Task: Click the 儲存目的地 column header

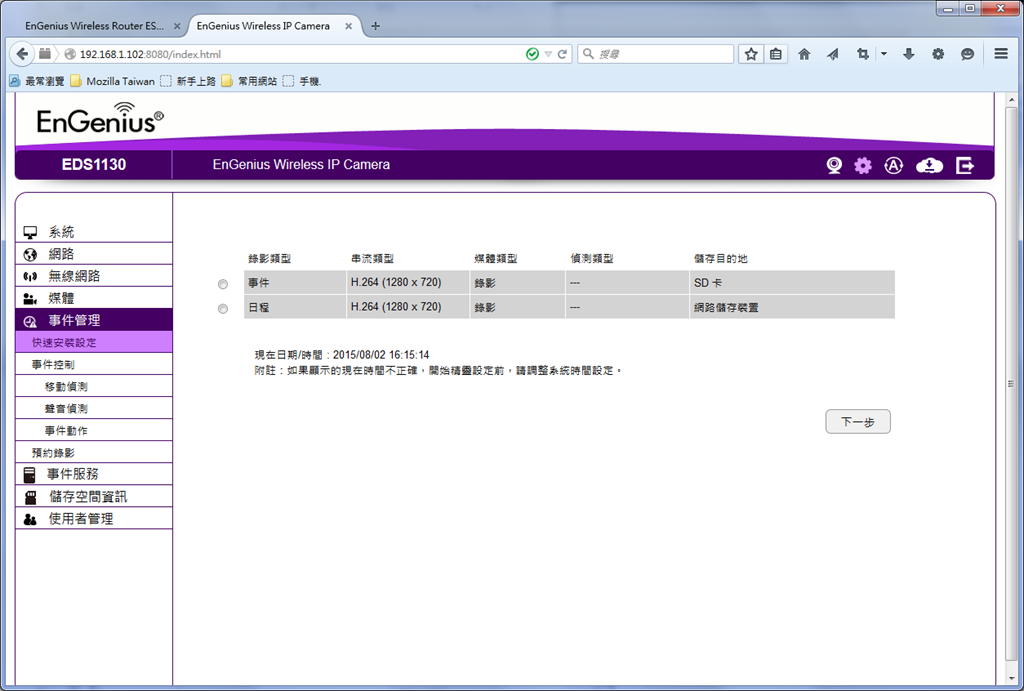Action: [720, 259]
